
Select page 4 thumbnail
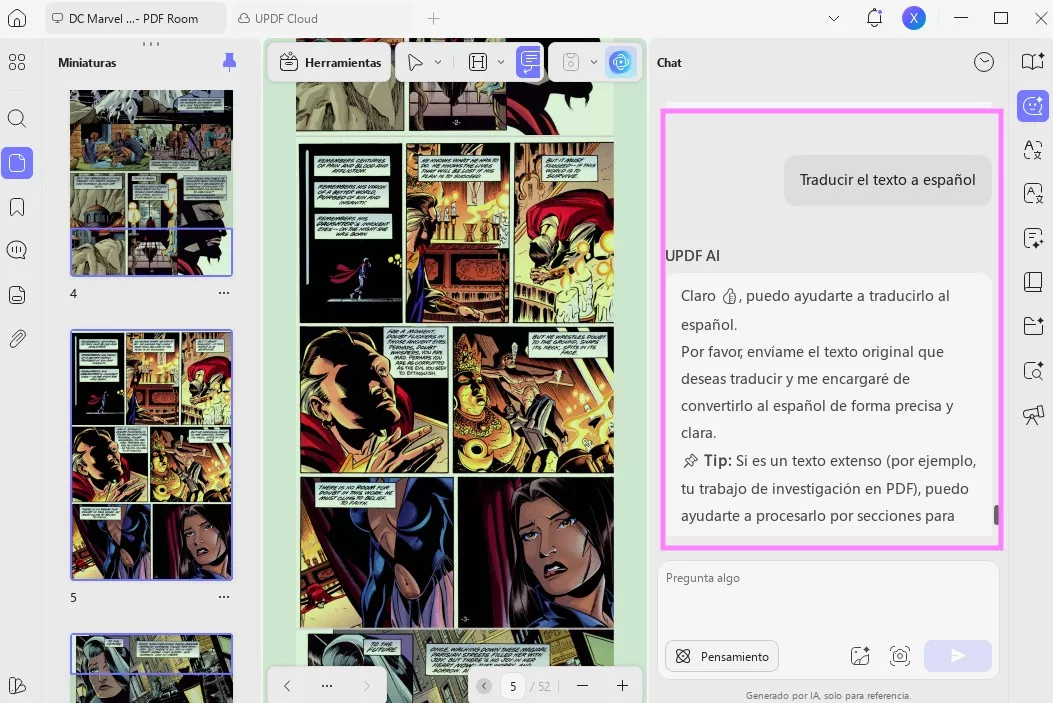(151, 183)
